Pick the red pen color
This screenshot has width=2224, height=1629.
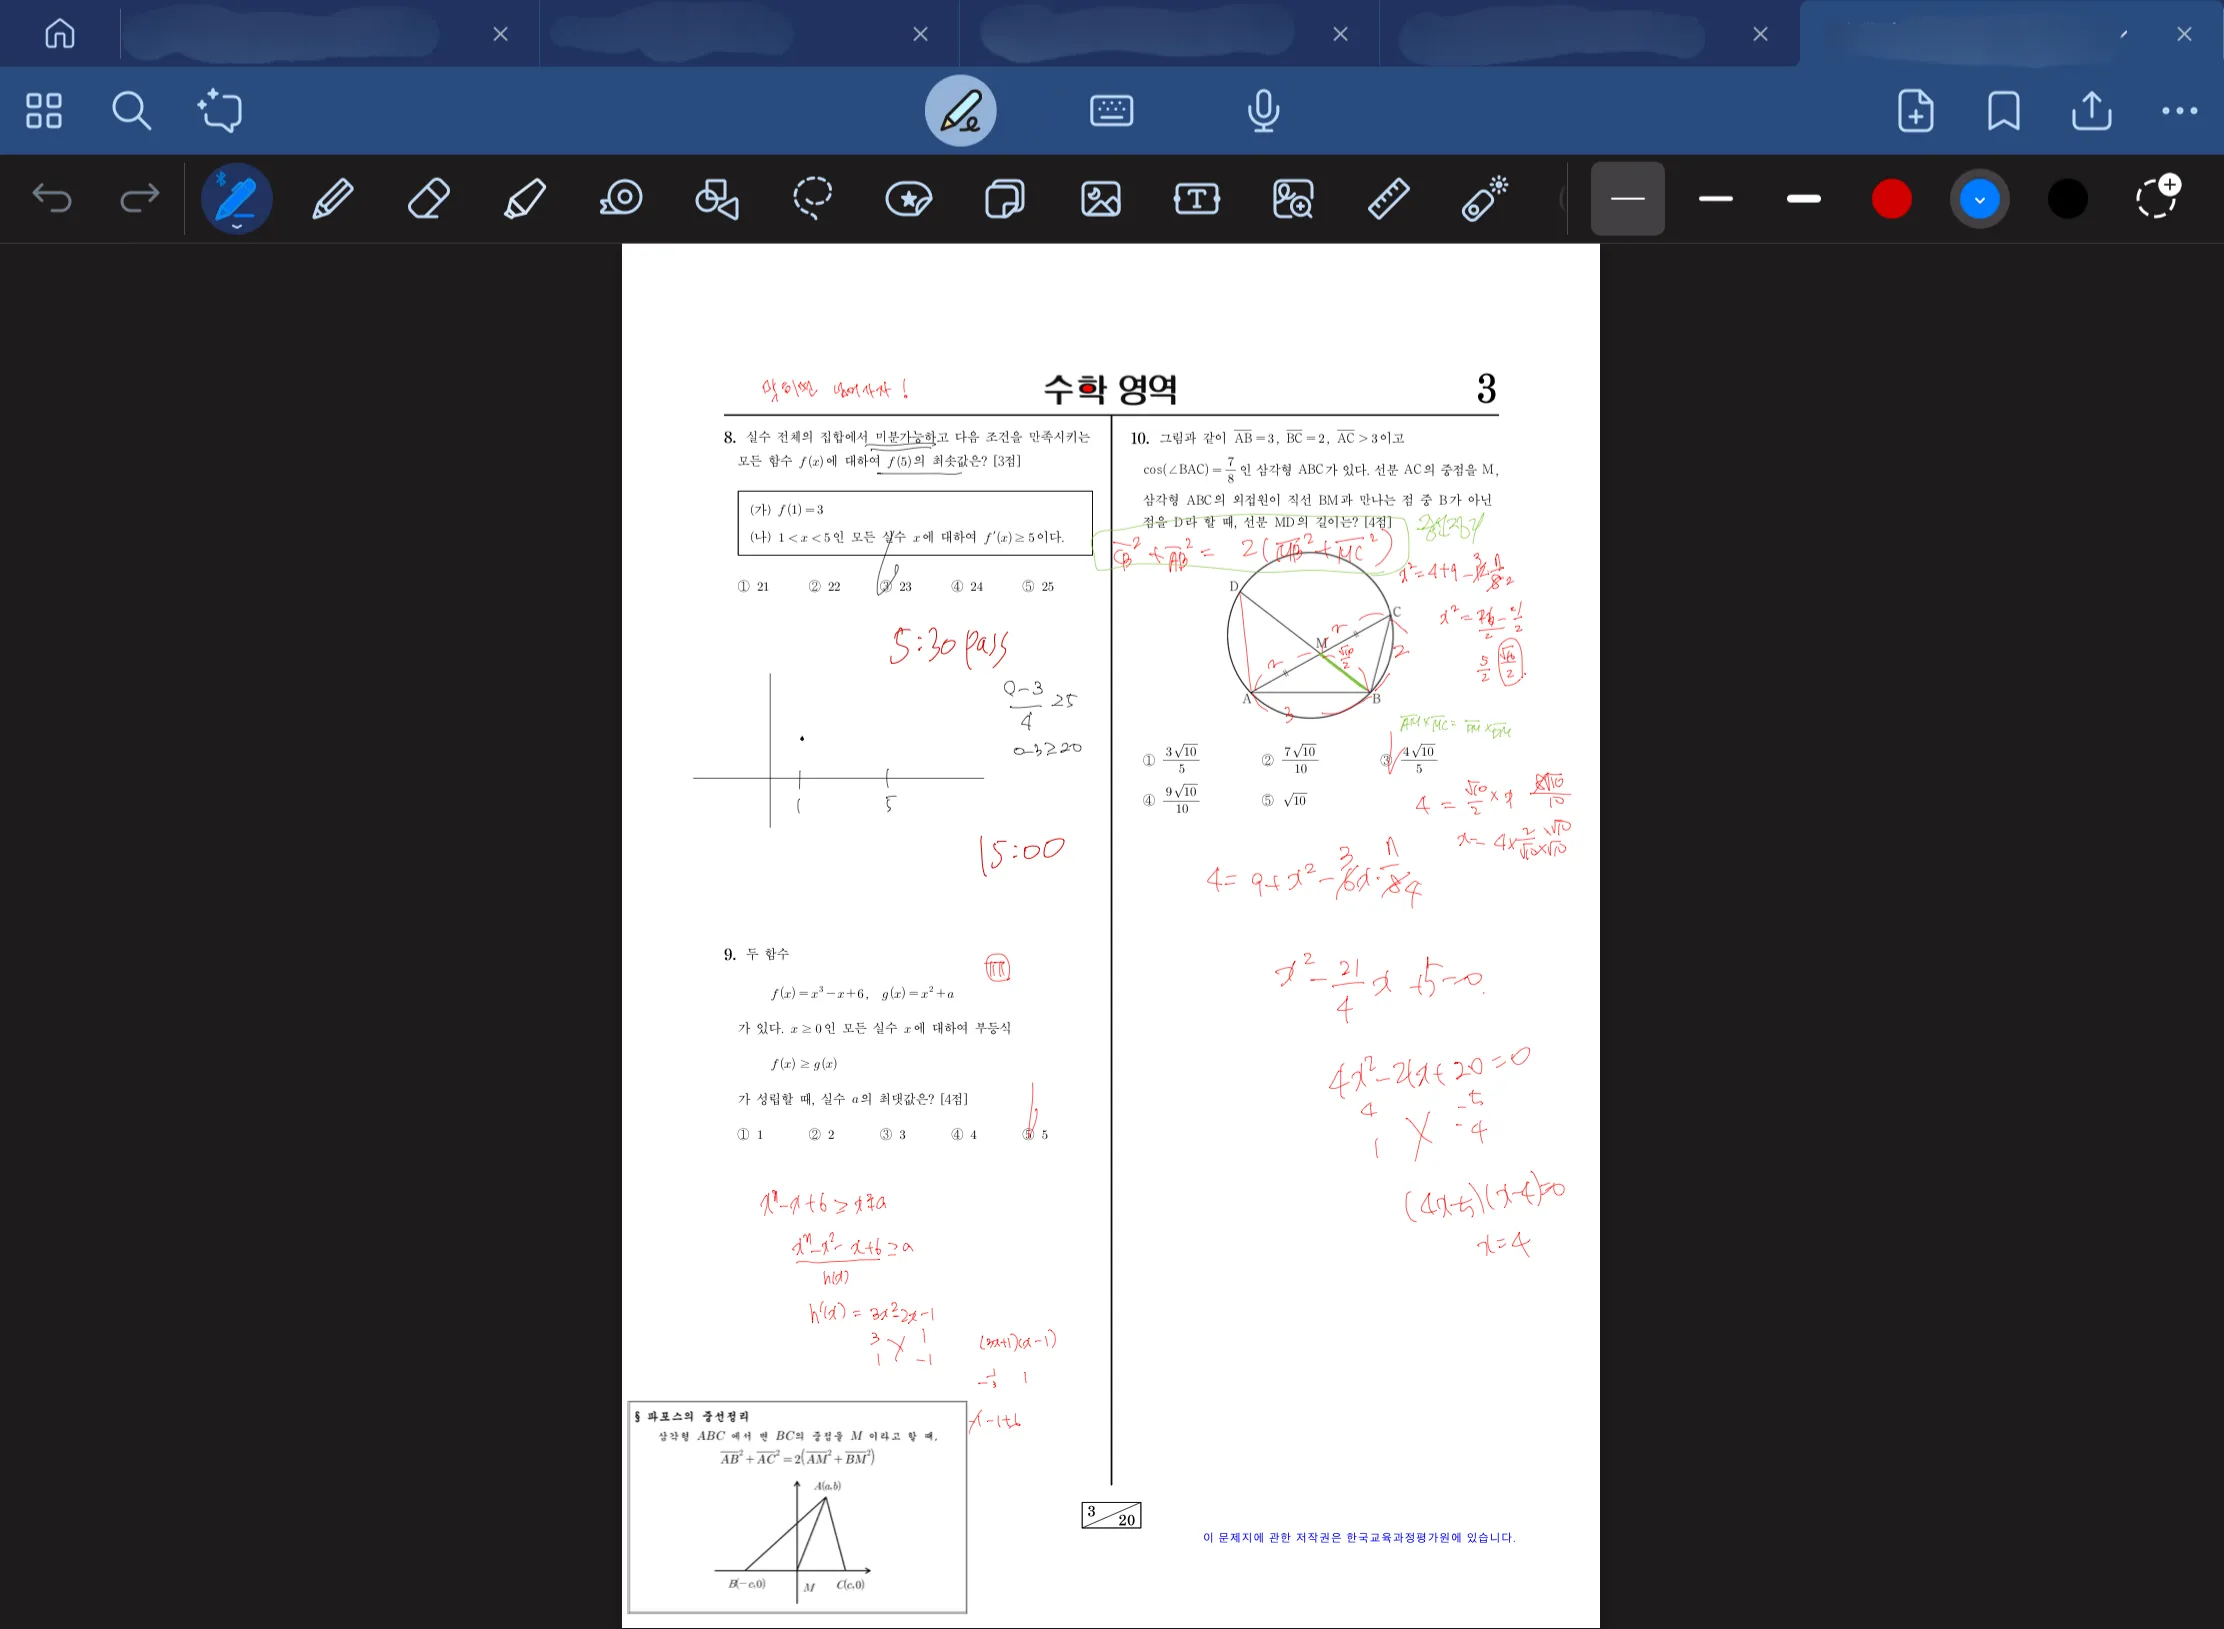(1892, 199)
